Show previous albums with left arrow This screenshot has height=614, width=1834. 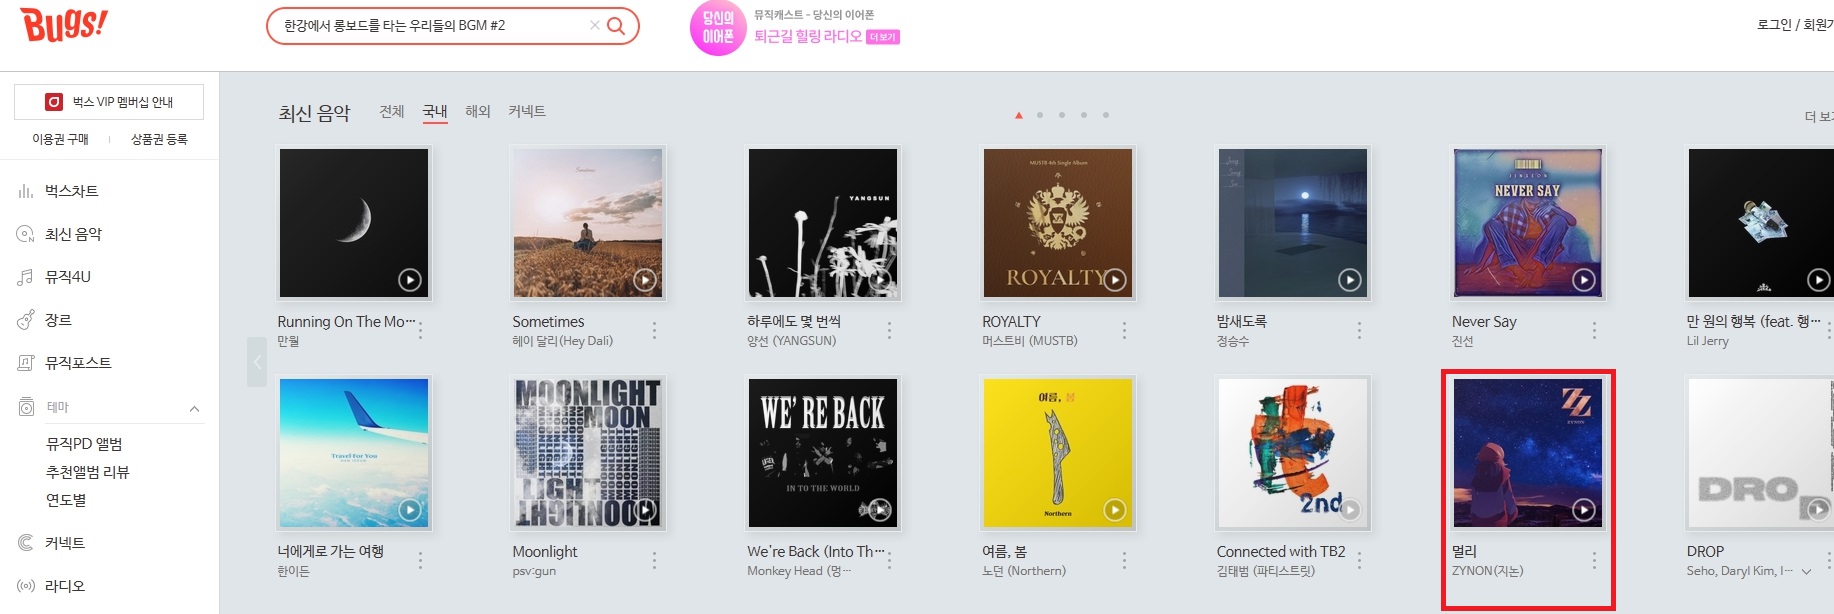257,362
